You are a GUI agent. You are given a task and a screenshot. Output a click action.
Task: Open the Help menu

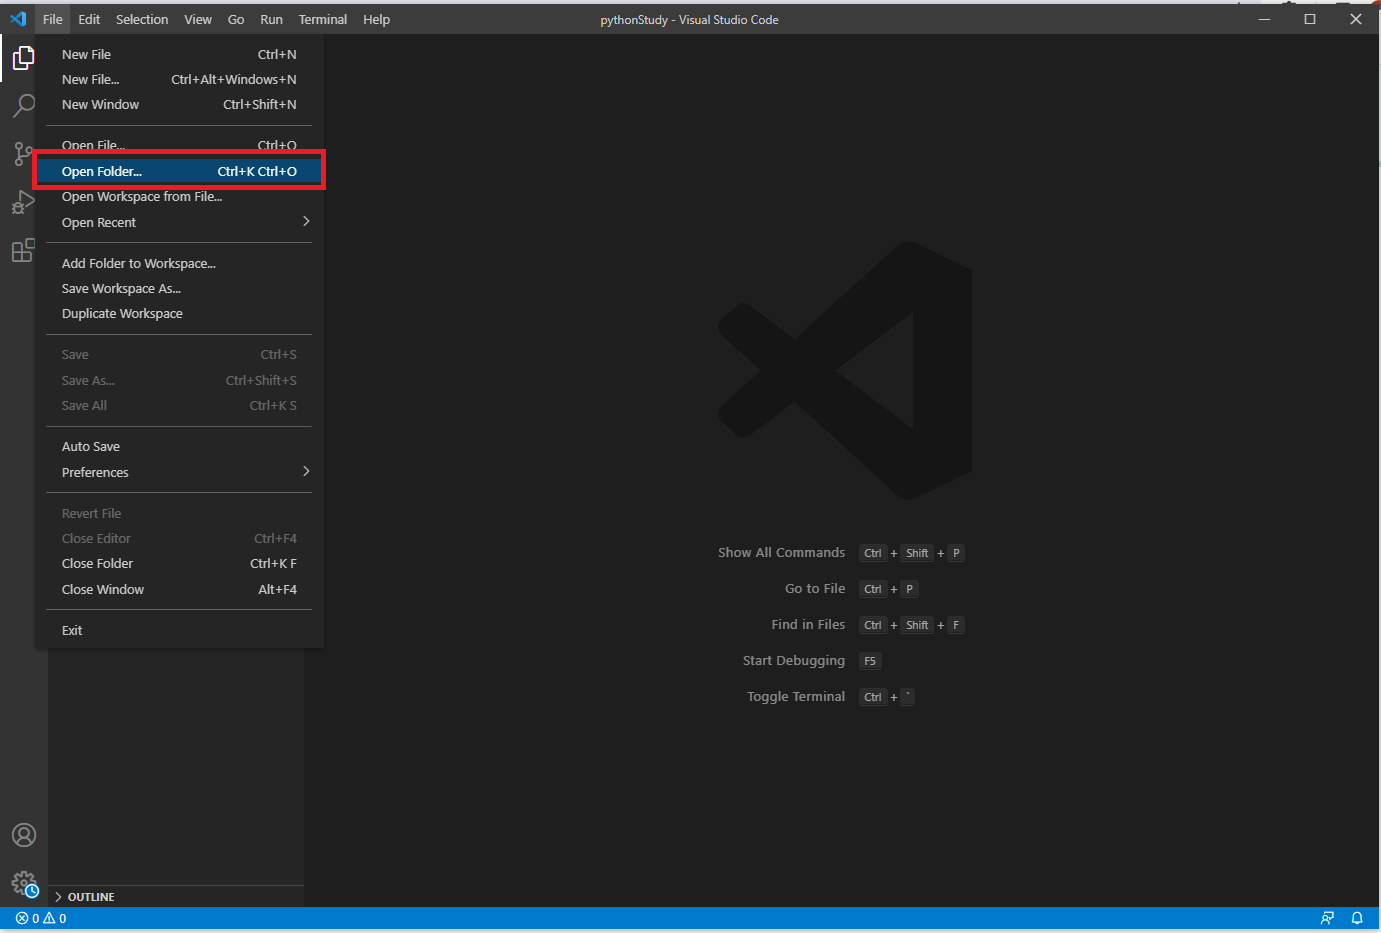[x=376, y=19]
